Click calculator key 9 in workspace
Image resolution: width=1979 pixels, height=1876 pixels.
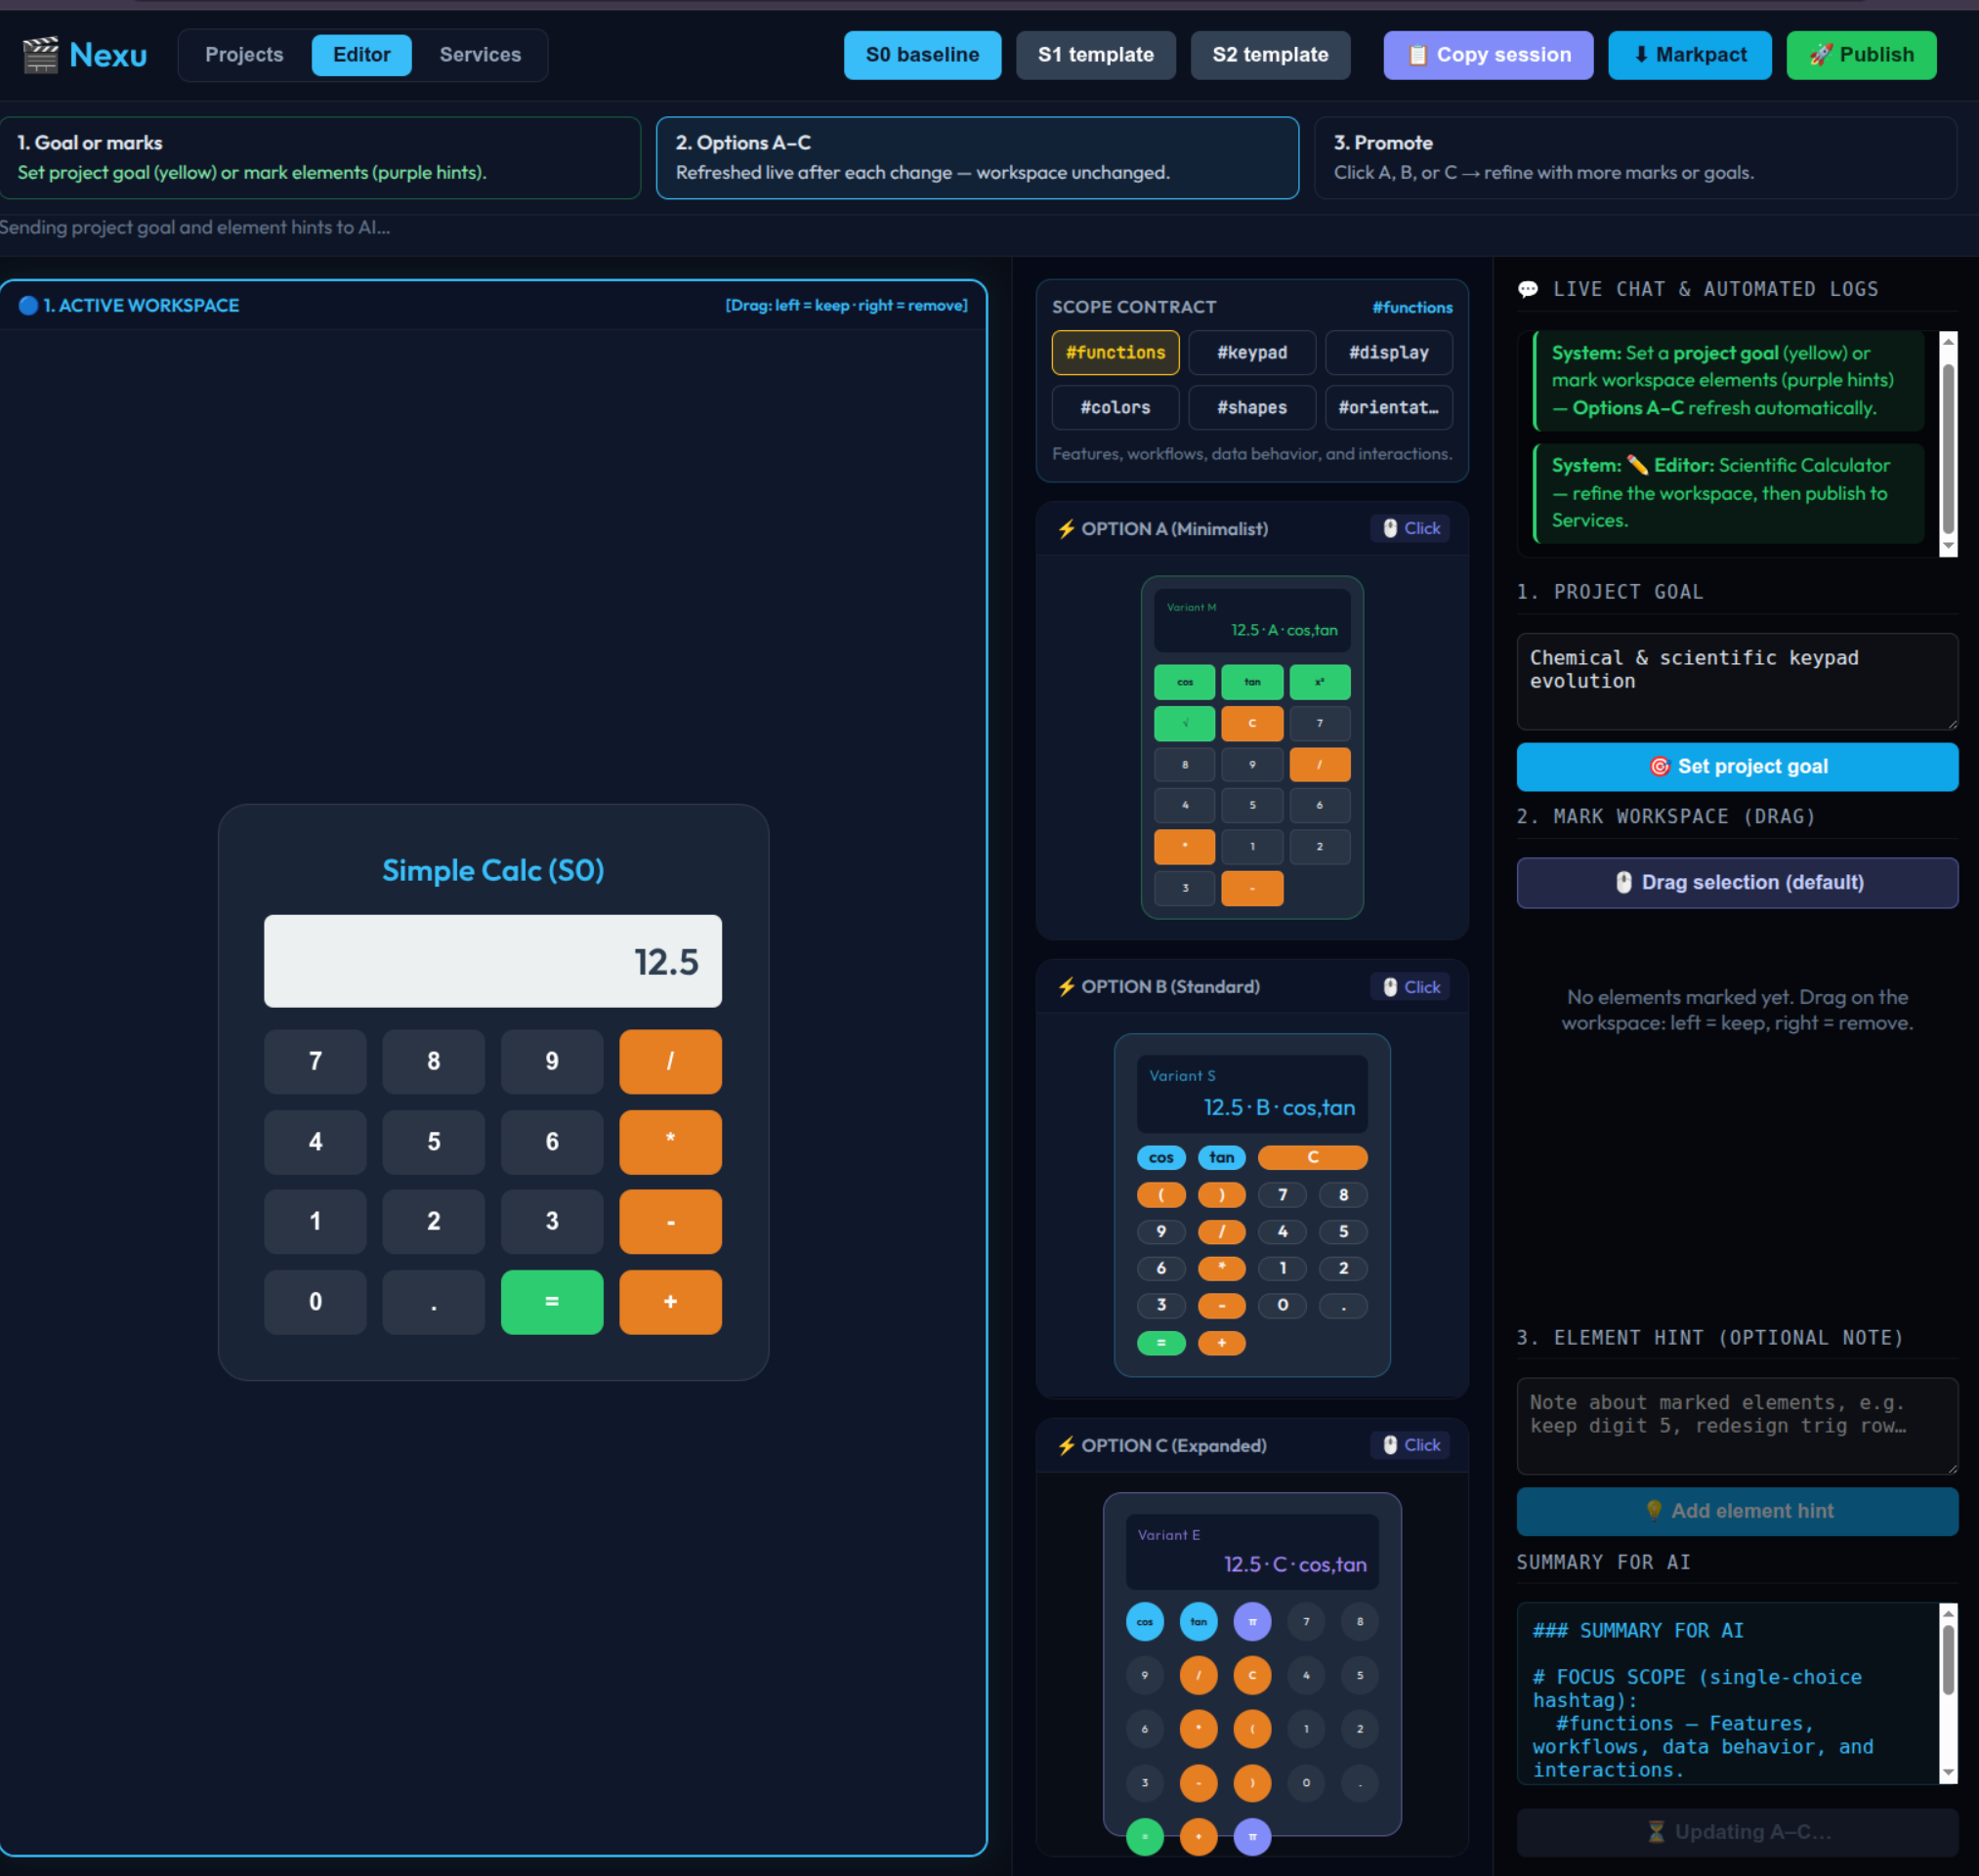[552, 1061]
